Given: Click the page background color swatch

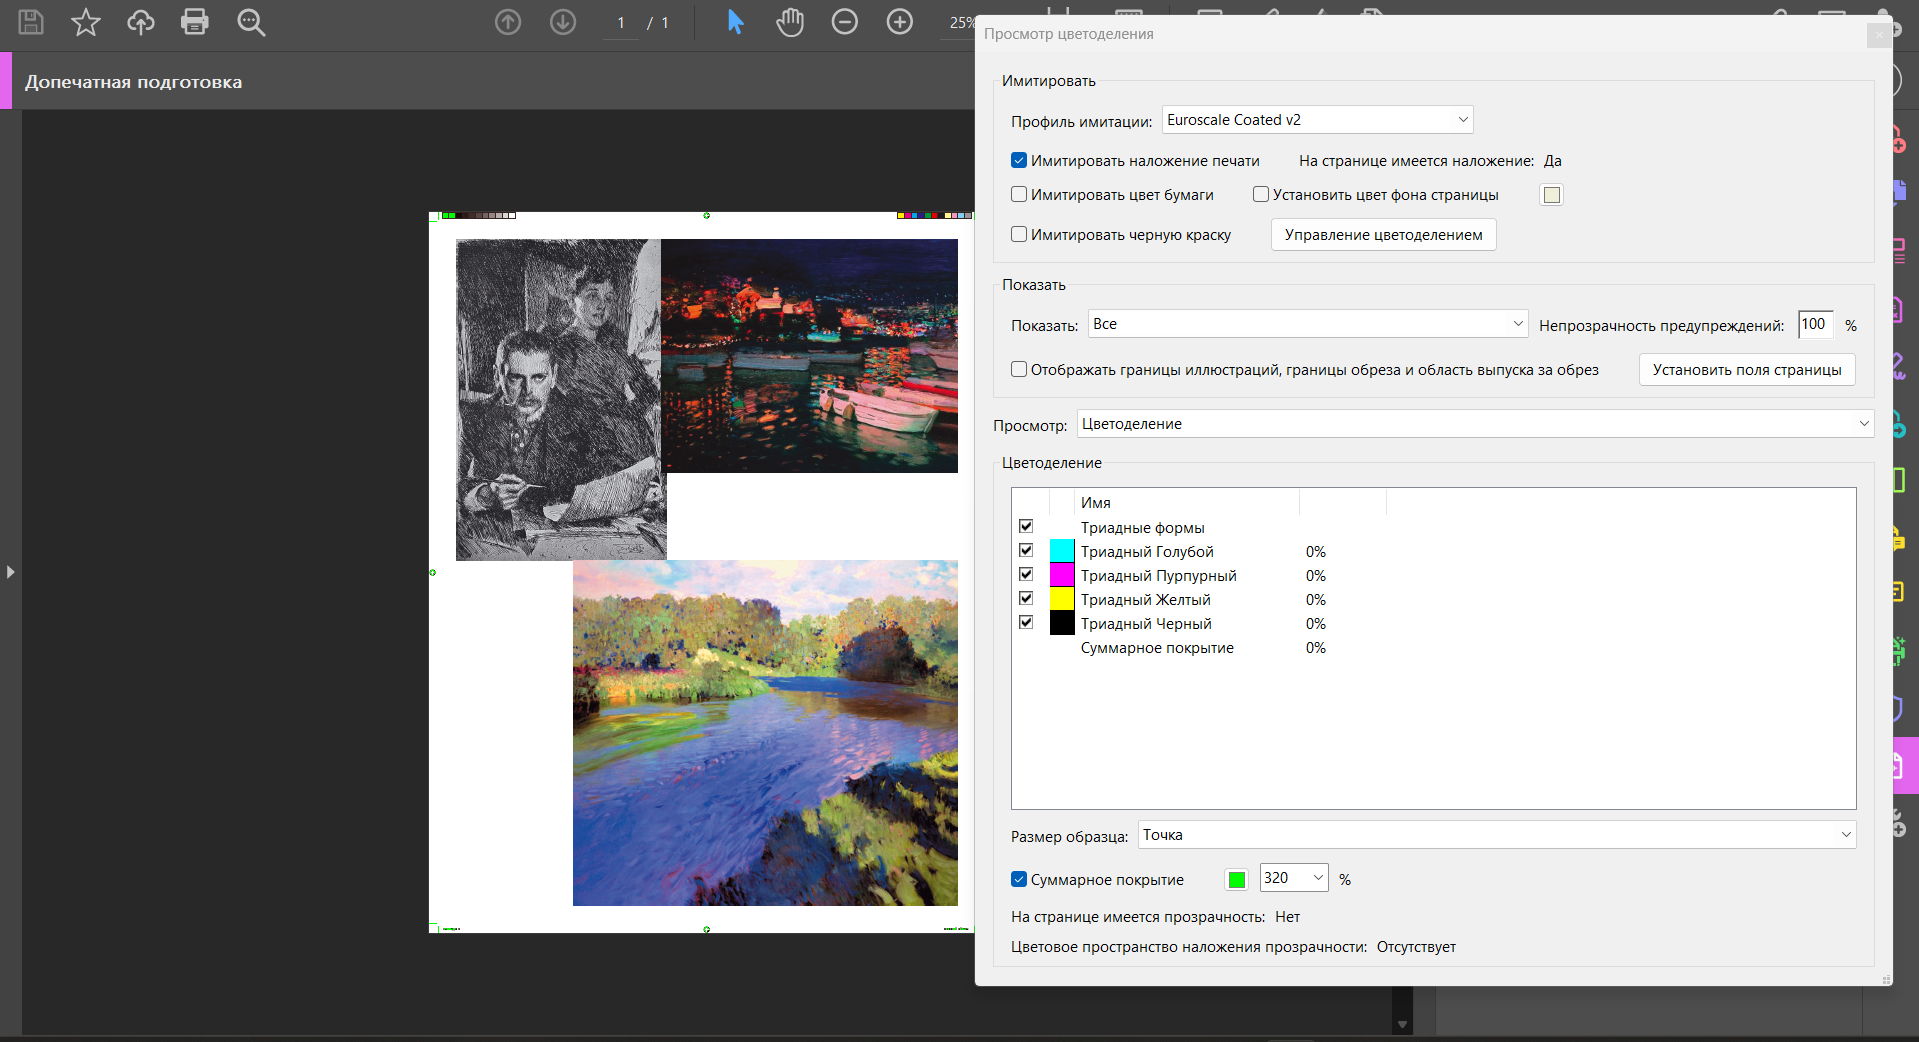Looking at the screenshot, I should [1552, 195].
